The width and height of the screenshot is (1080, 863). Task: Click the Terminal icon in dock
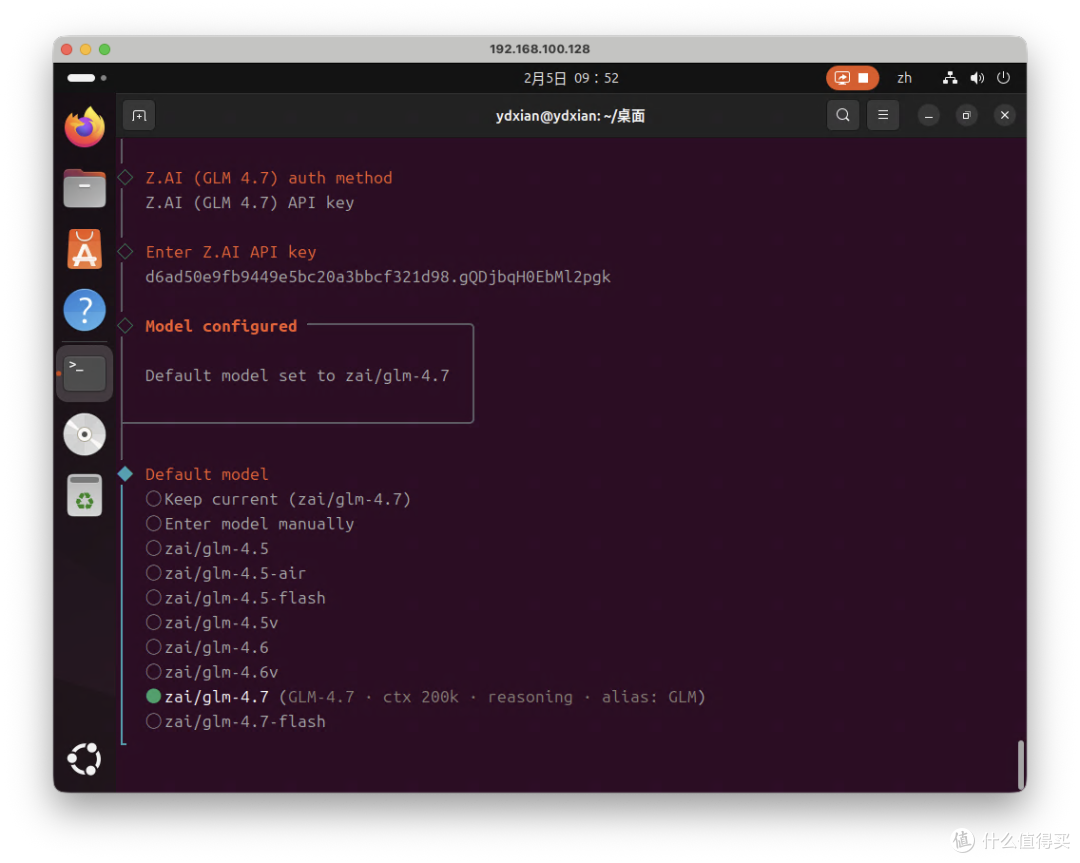point(85,373)
